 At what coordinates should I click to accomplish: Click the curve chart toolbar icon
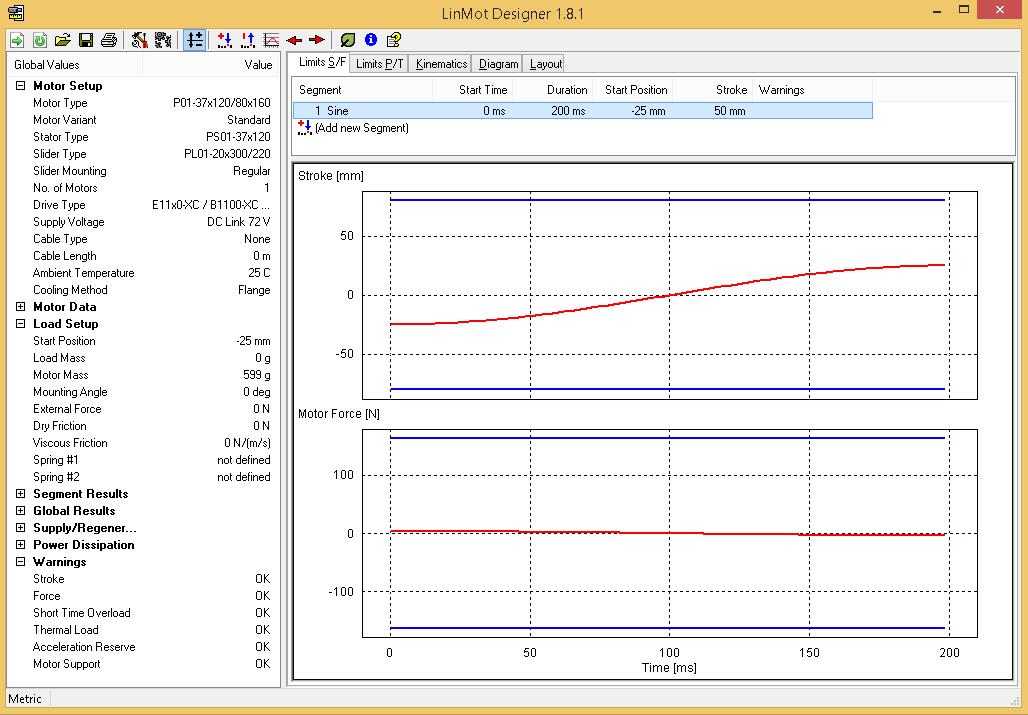pyautogui.click(x=271, y=40)
